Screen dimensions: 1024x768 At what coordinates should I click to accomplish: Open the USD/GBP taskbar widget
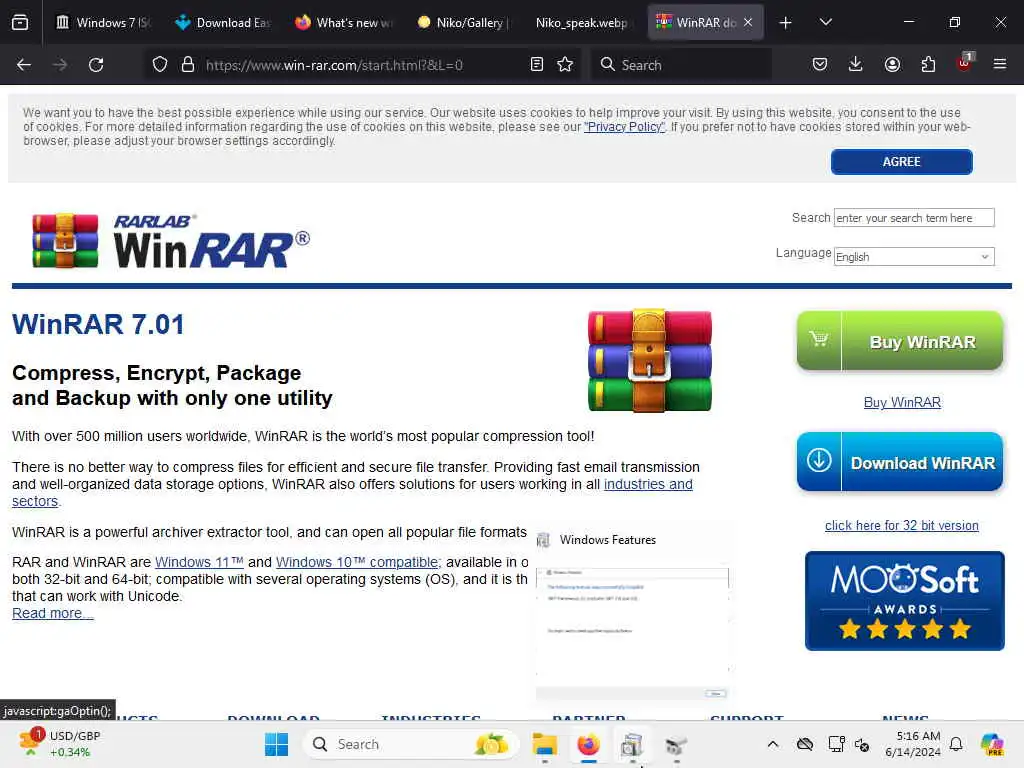tap(59, 744)
